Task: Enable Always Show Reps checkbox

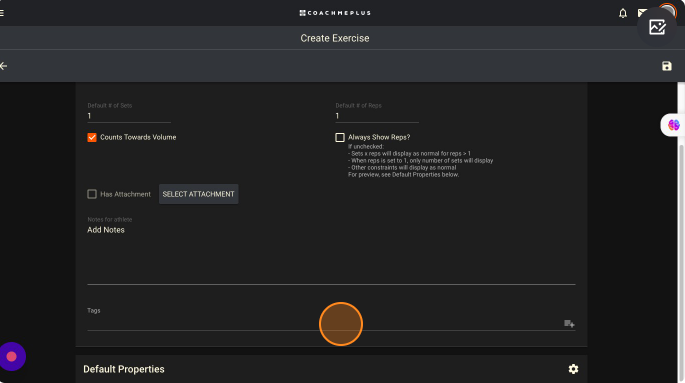Action: click(339, 137)
